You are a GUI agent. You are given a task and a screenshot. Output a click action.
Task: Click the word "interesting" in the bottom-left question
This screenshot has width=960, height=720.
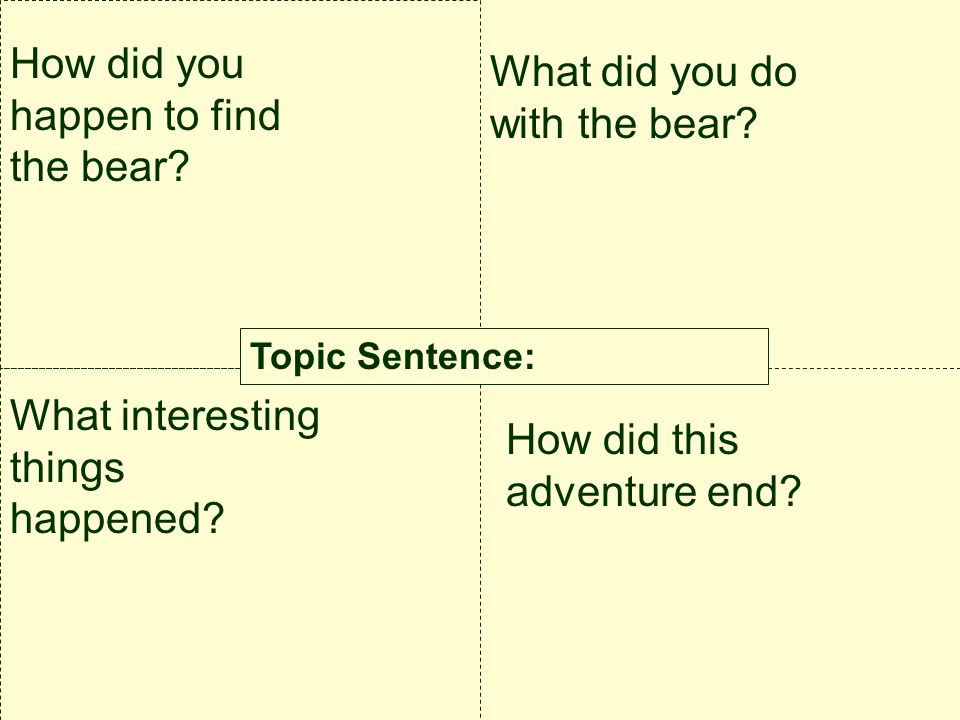[220, 416]
